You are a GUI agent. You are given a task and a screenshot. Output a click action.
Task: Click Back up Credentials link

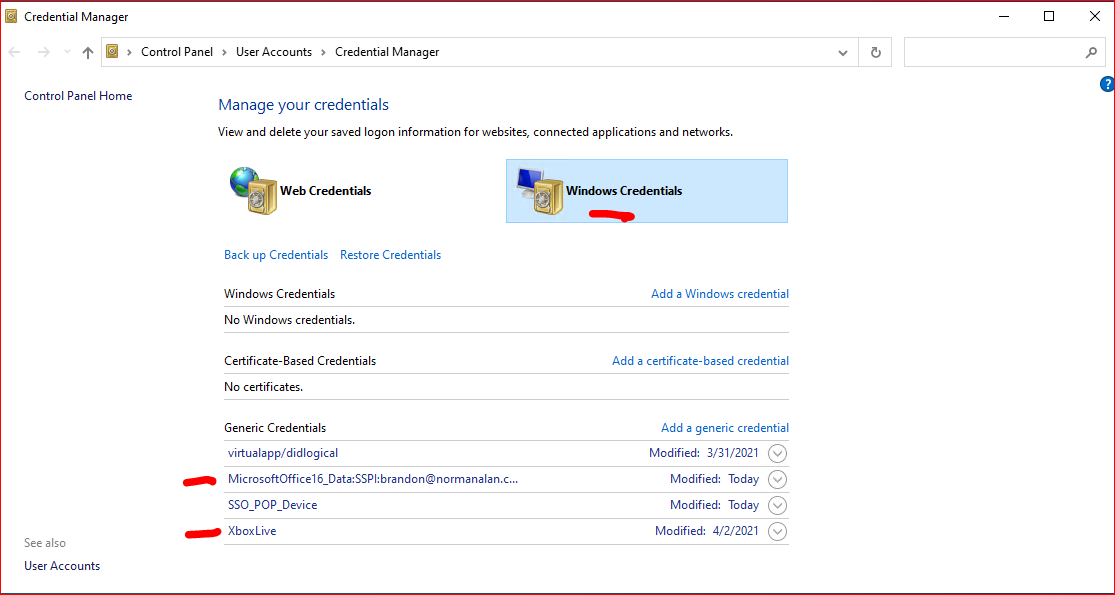pos(276,254)
